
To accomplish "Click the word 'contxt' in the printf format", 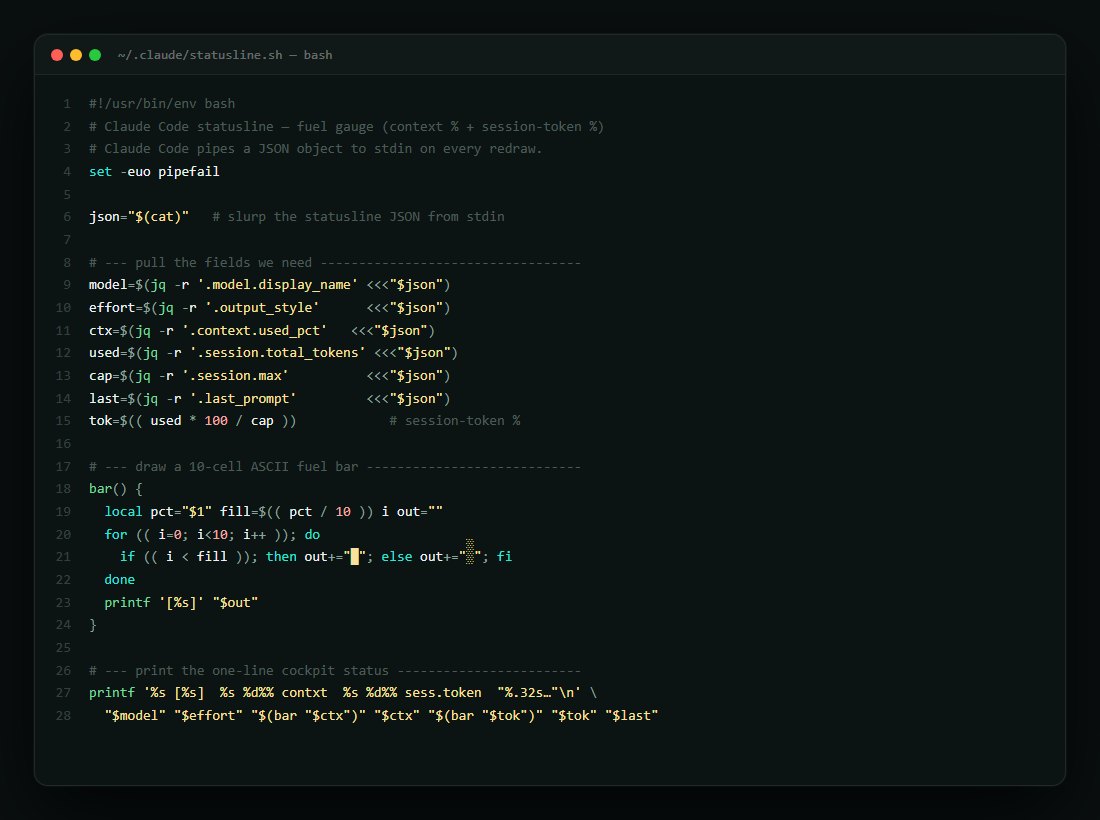I will coord(304,693).
